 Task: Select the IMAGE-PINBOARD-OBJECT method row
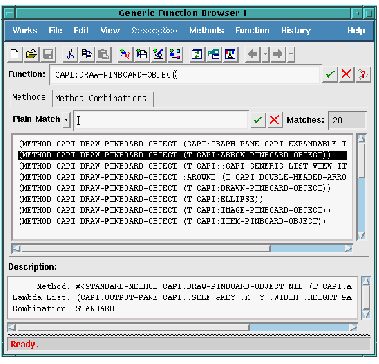183,210
